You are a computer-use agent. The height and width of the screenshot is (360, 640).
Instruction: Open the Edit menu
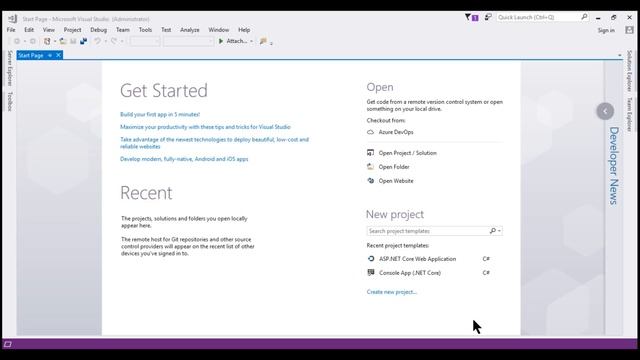point(29,30)
